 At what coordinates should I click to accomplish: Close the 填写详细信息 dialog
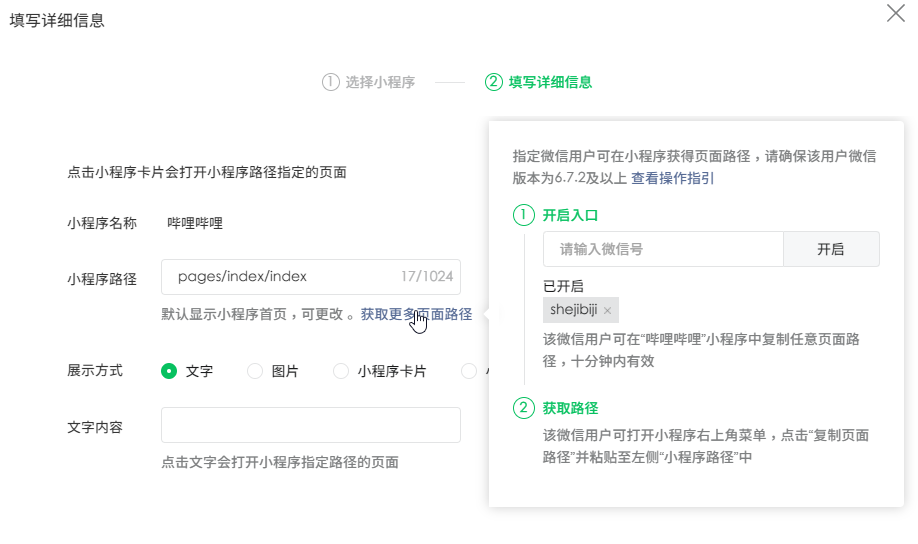tap(895, 14)
